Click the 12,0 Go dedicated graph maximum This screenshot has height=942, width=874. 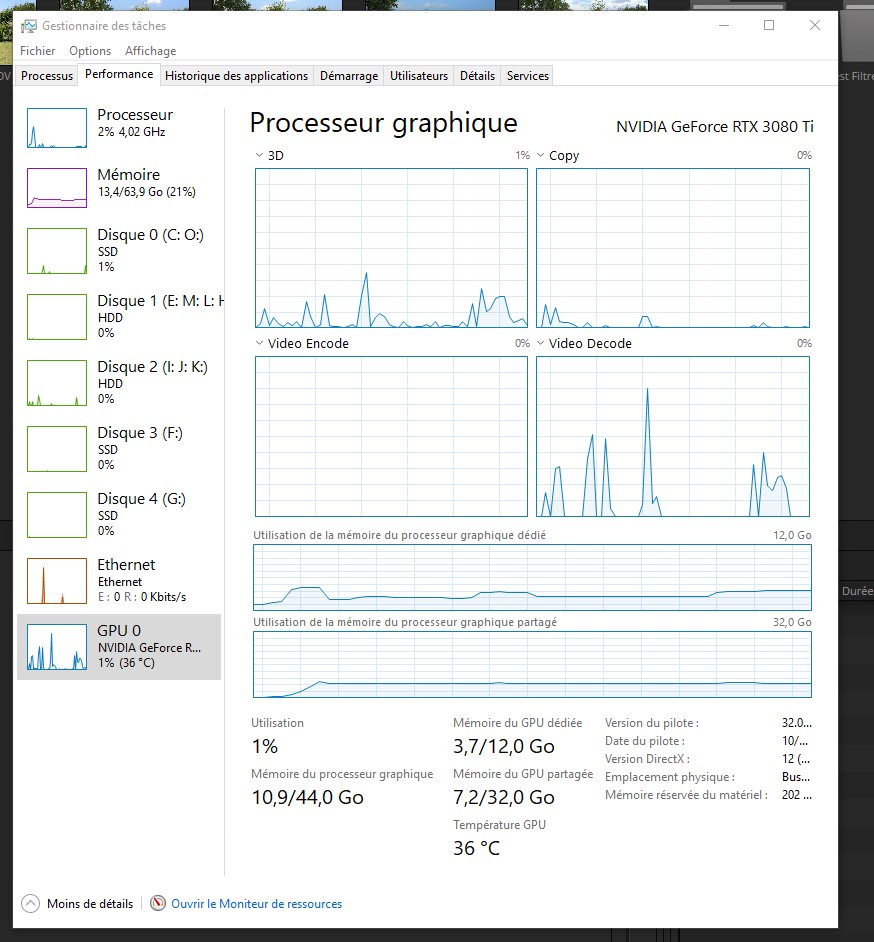click(x=792, y=535)
